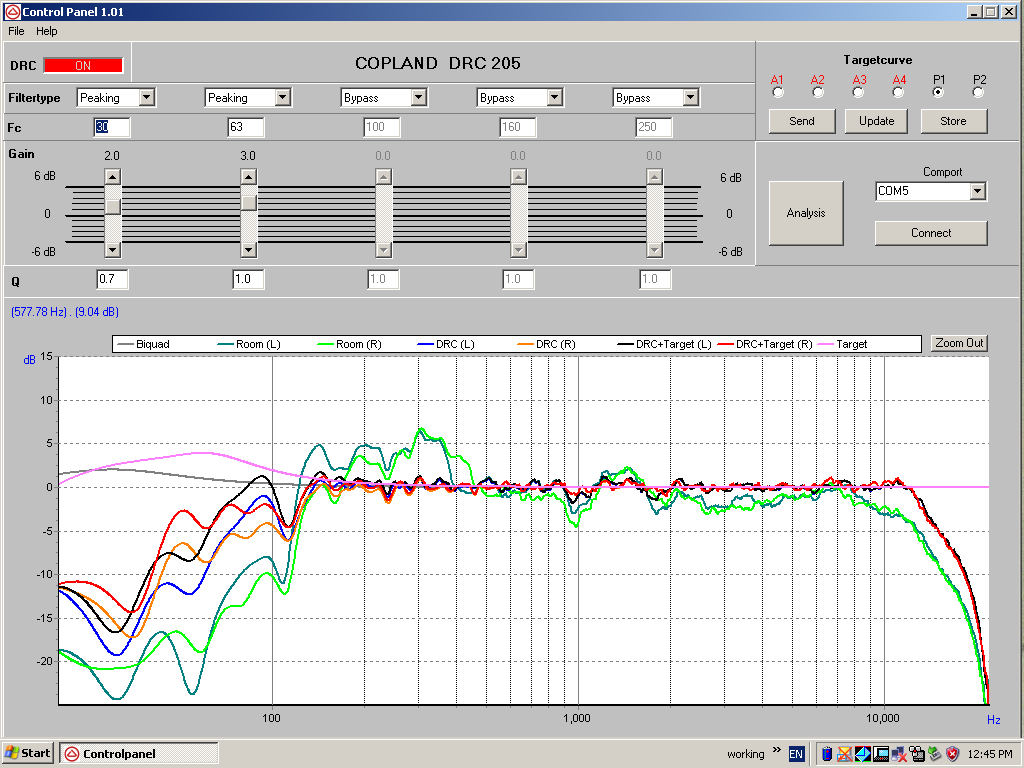Screen dimensions: 1024x768
Task: Click the DRC+Target (R) legend entry
Action: pos(765,344)
